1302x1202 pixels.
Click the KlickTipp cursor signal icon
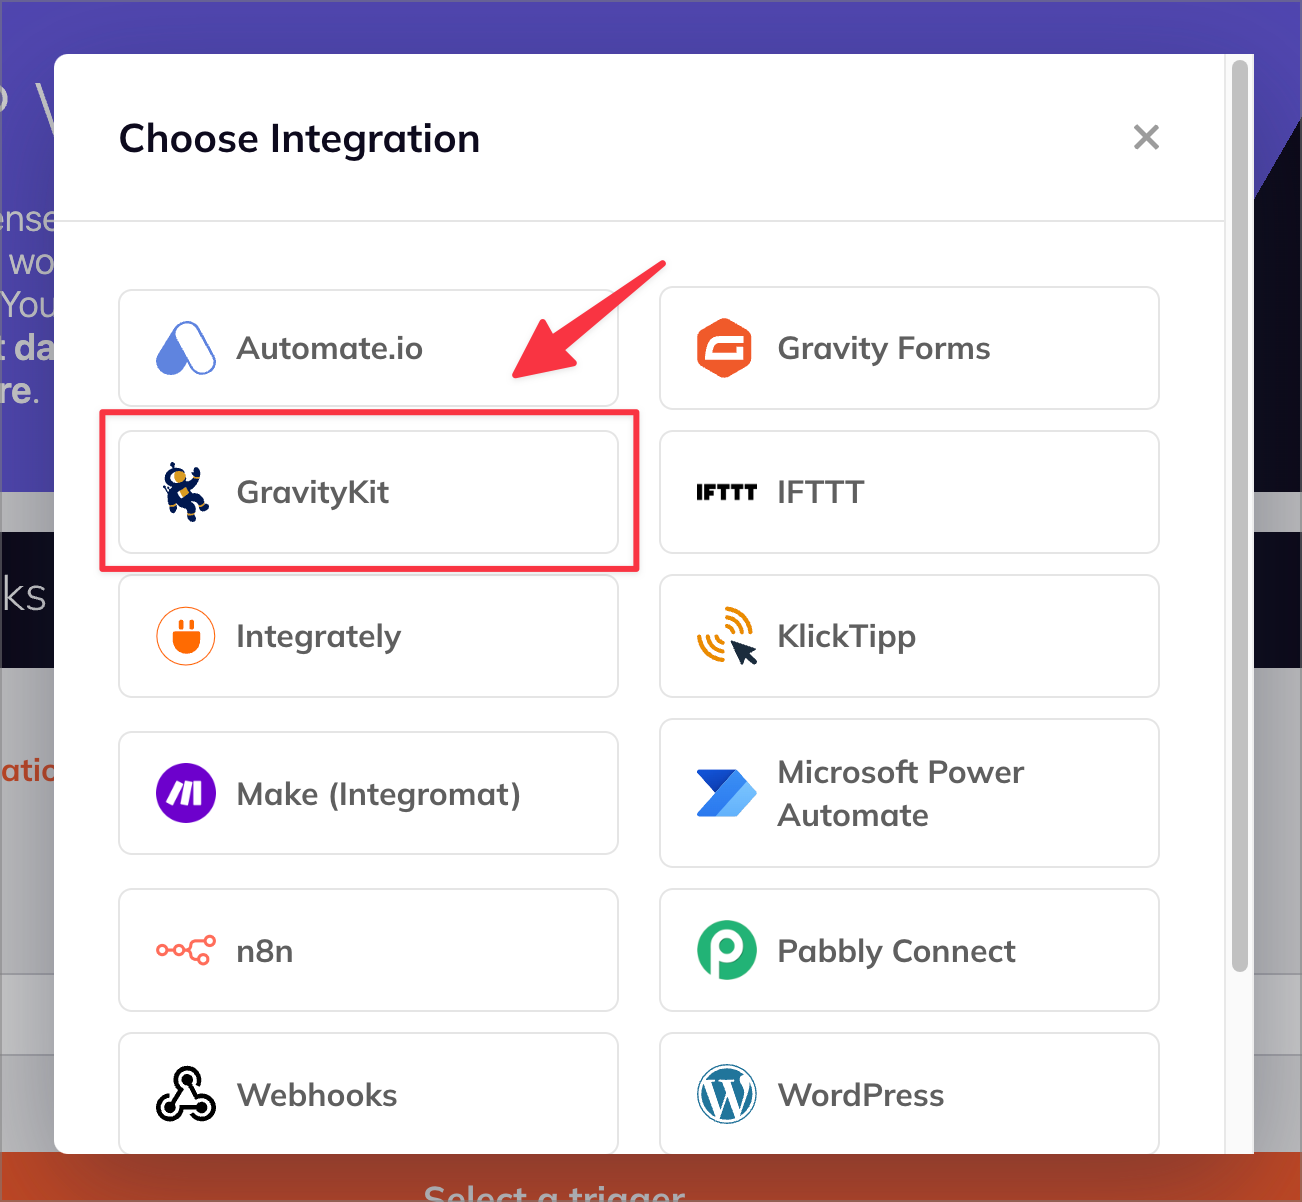point(727,636)
